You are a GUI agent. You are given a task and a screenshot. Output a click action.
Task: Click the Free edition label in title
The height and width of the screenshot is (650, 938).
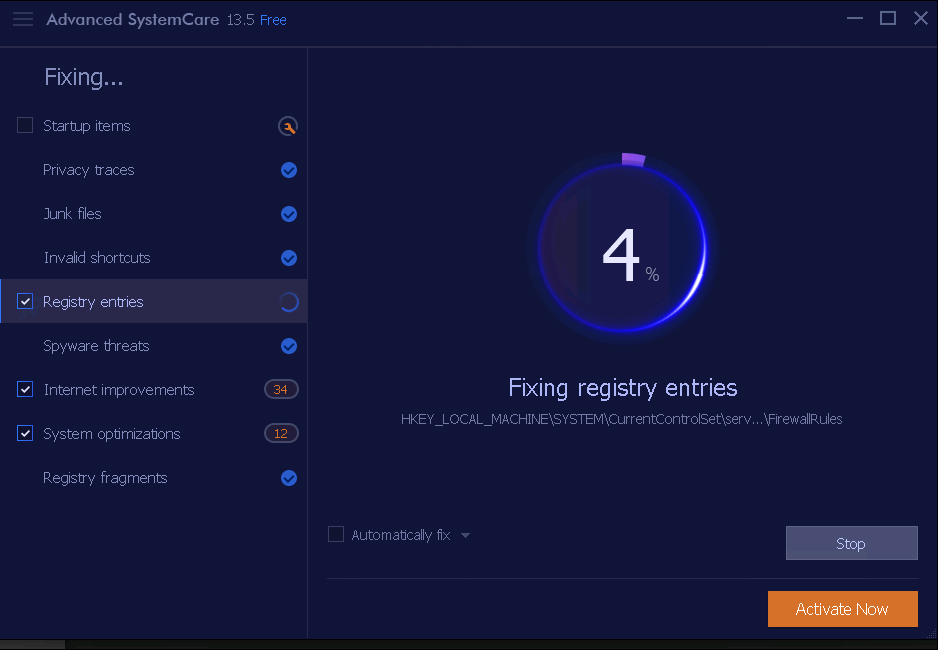(273, 20)
